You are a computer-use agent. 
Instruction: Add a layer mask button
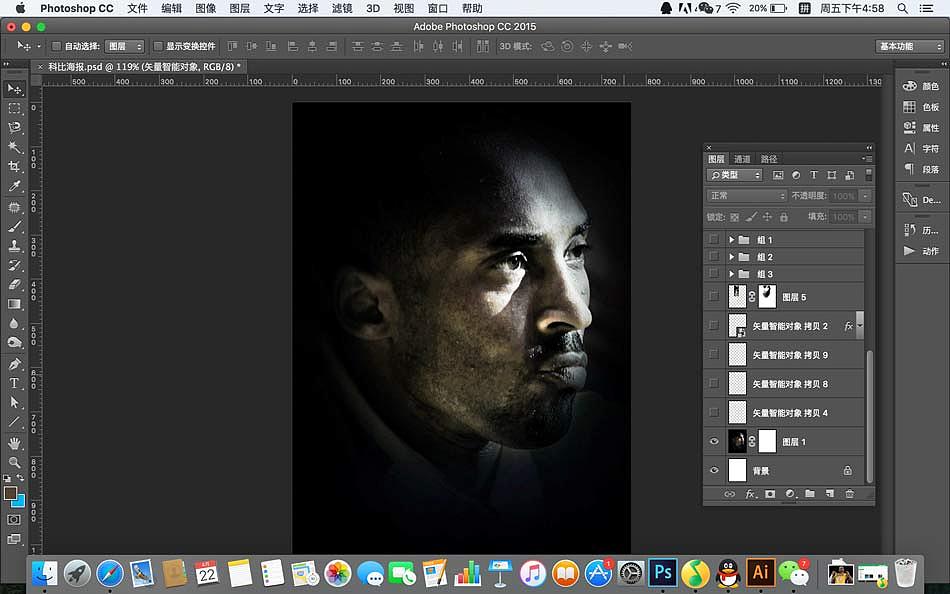coord(770,494)
